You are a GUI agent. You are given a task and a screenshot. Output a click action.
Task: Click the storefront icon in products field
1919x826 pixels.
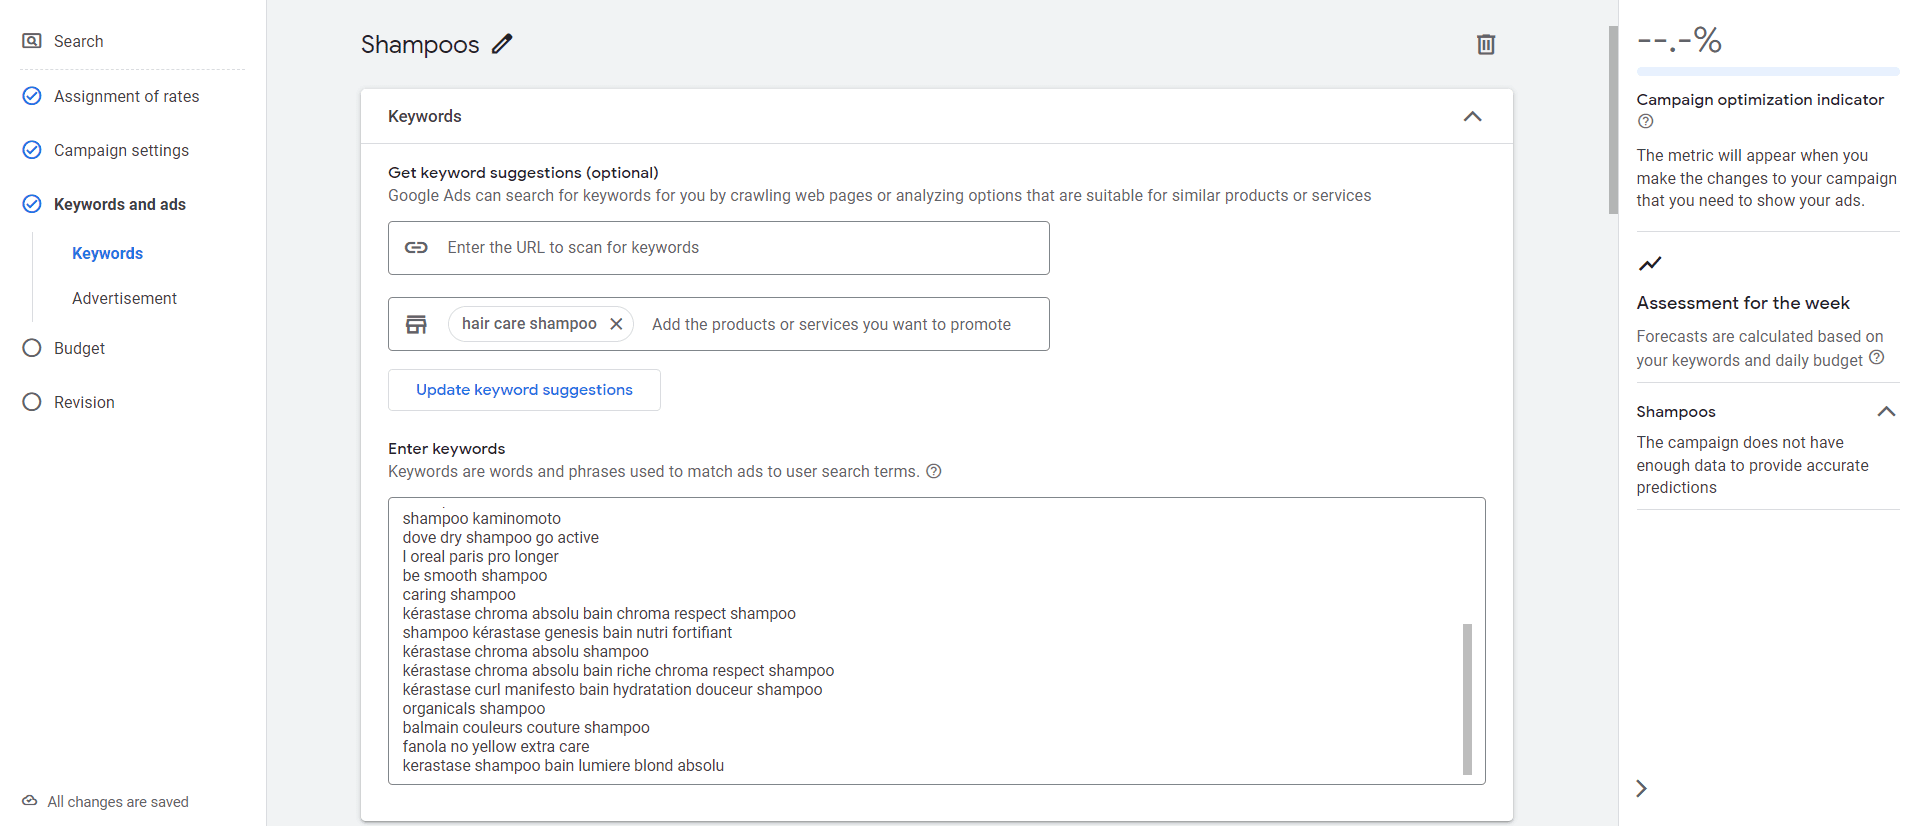(x=416, y=324)
